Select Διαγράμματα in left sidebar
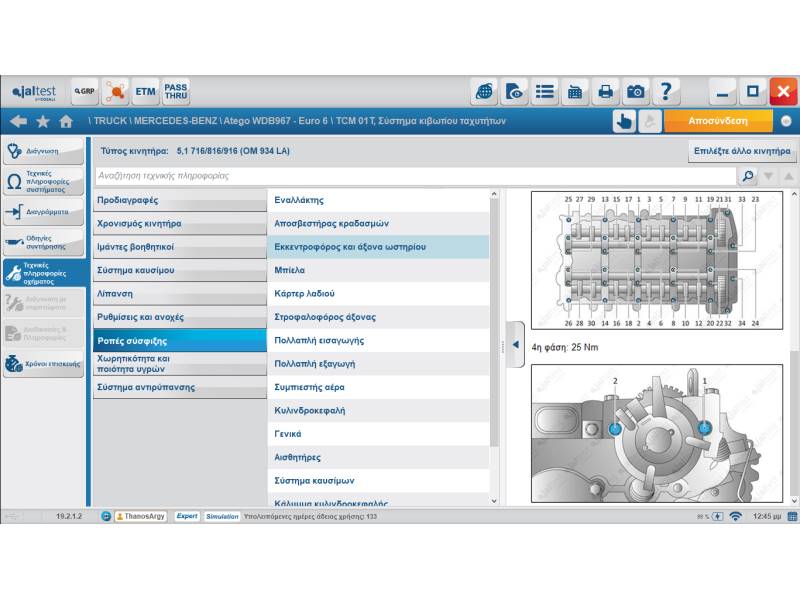The width and height of the screenshot is (800, 600). point(43,212)
